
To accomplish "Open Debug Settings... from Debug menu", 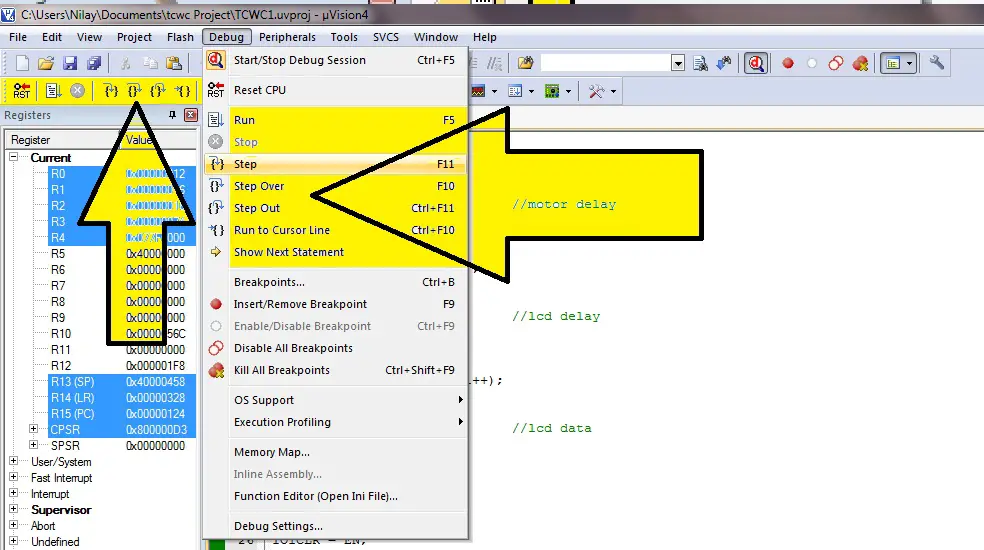I will click(x=336, y=526).
